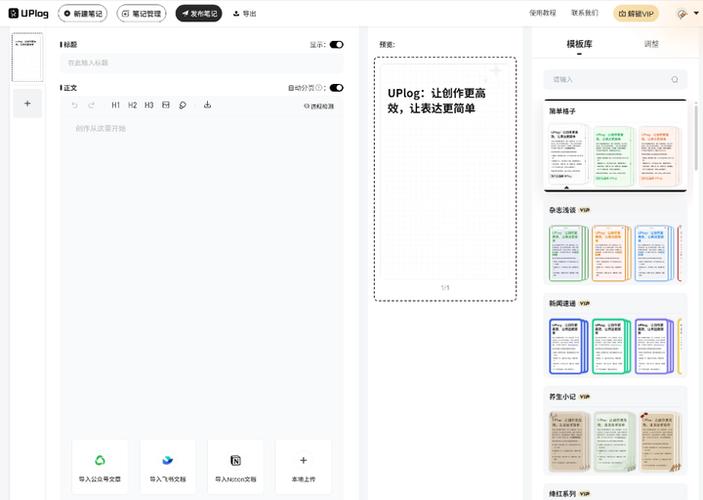Screen dimensions: 703x500
Task: Select the blue 新闻速递 template
Action: pos(568,346)
